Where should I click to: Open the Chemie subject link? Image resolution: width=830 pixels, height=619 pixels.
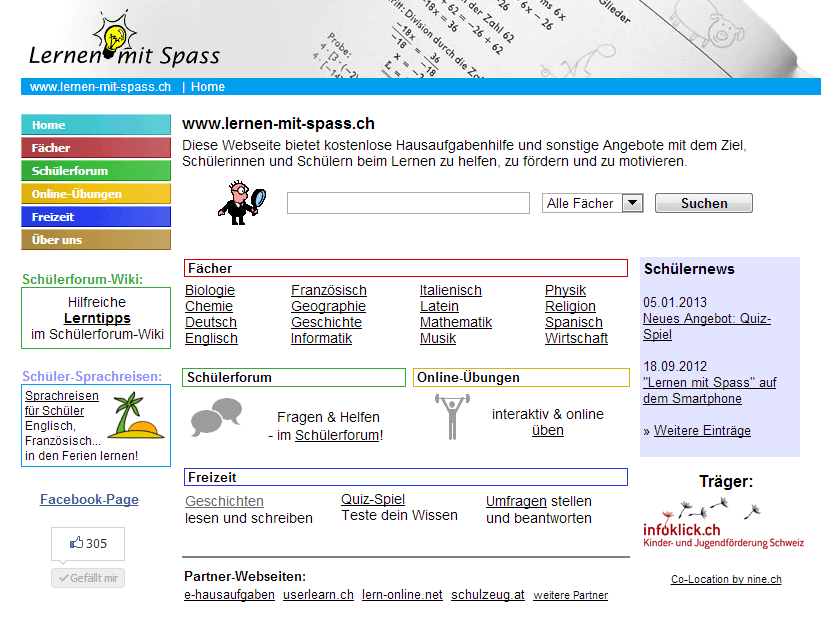209,307
